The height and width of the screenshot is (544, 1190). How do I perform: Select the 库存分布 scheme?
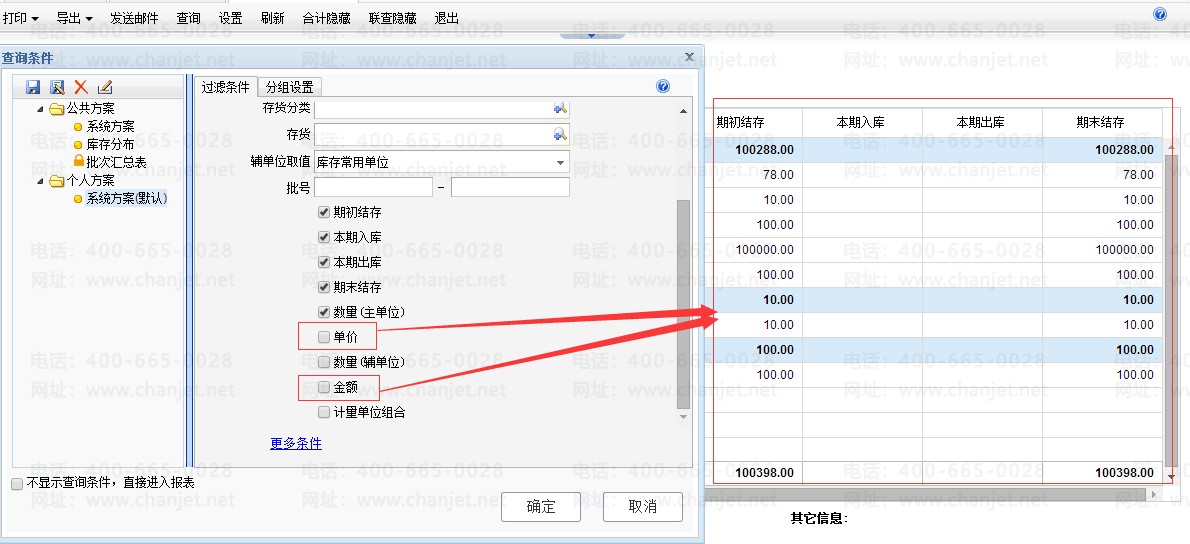point(110,144)
